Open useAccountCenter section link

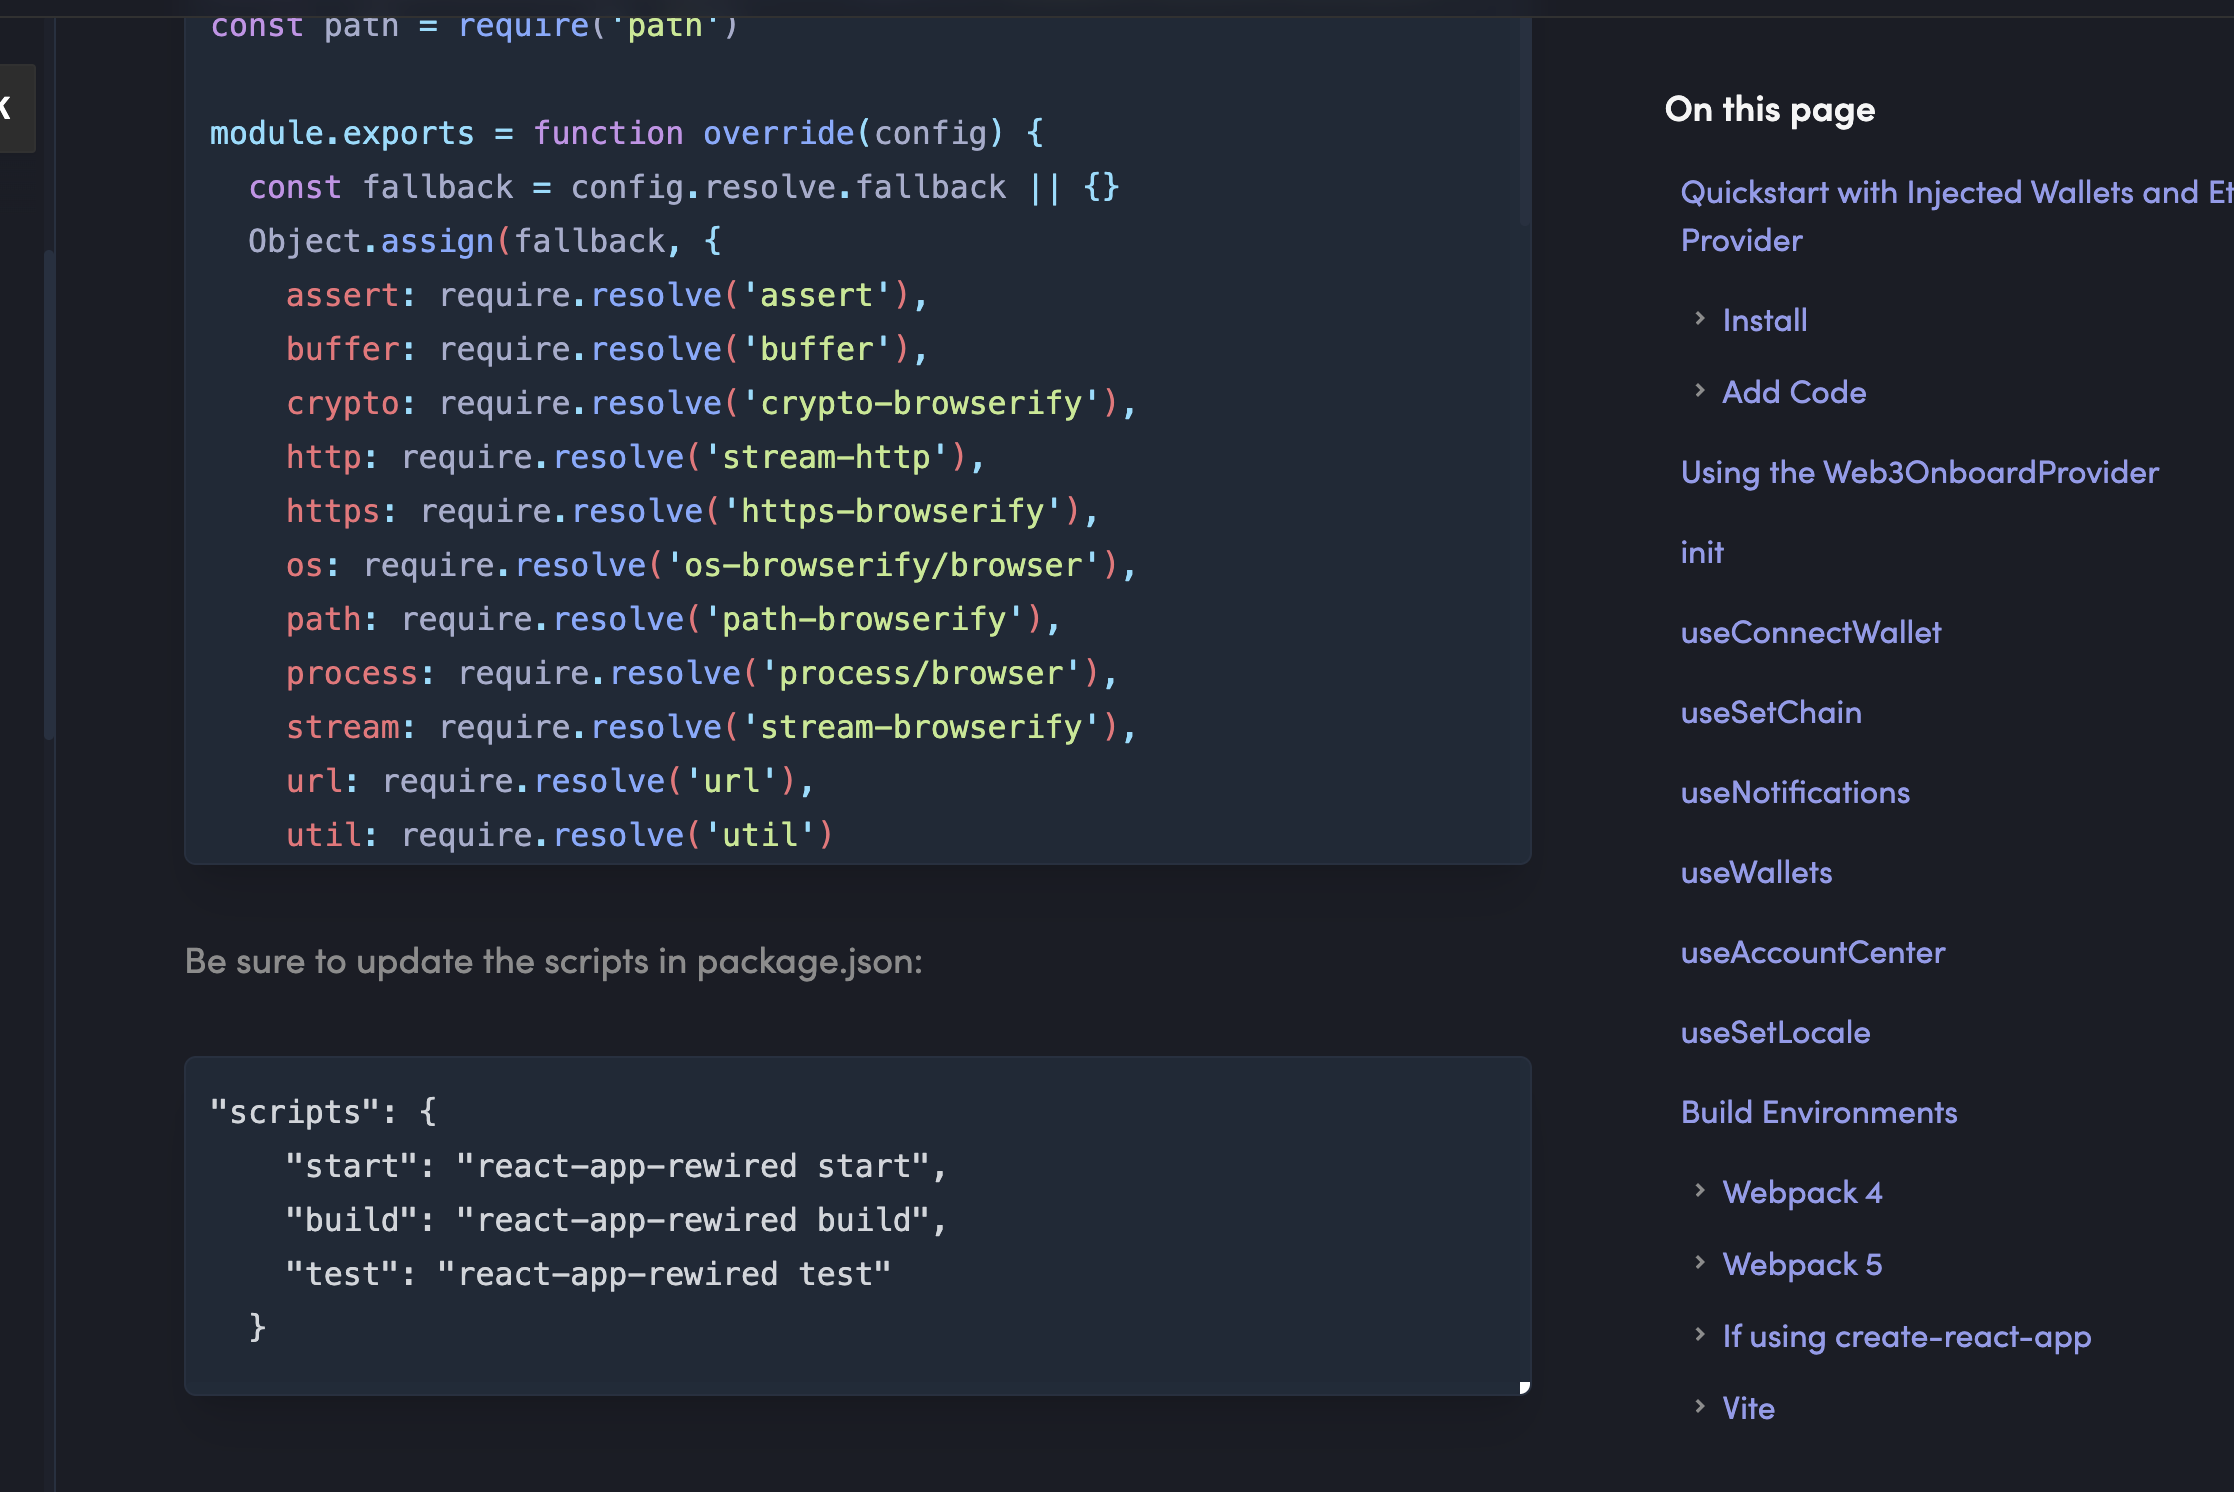1812,952
